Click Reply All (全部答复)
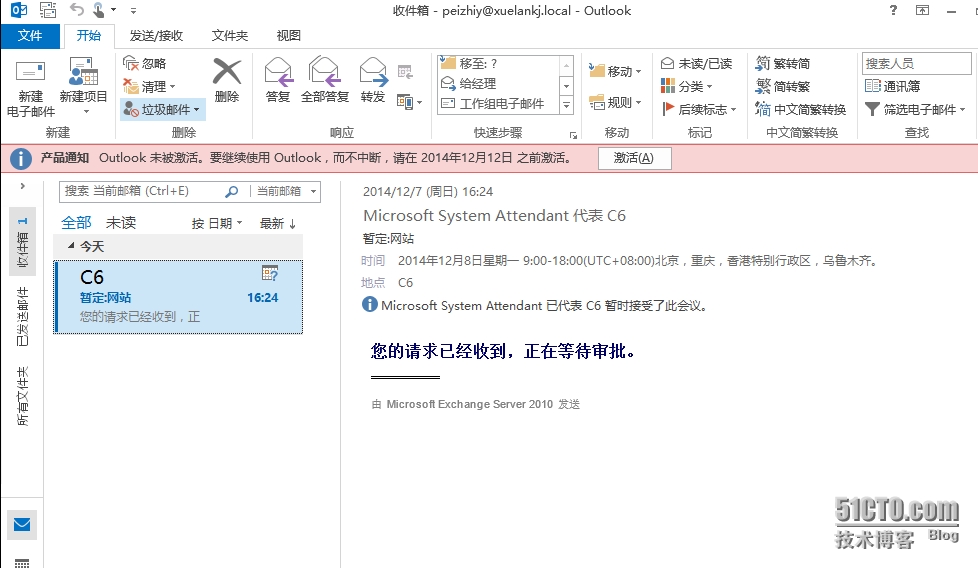 [324, 80]
